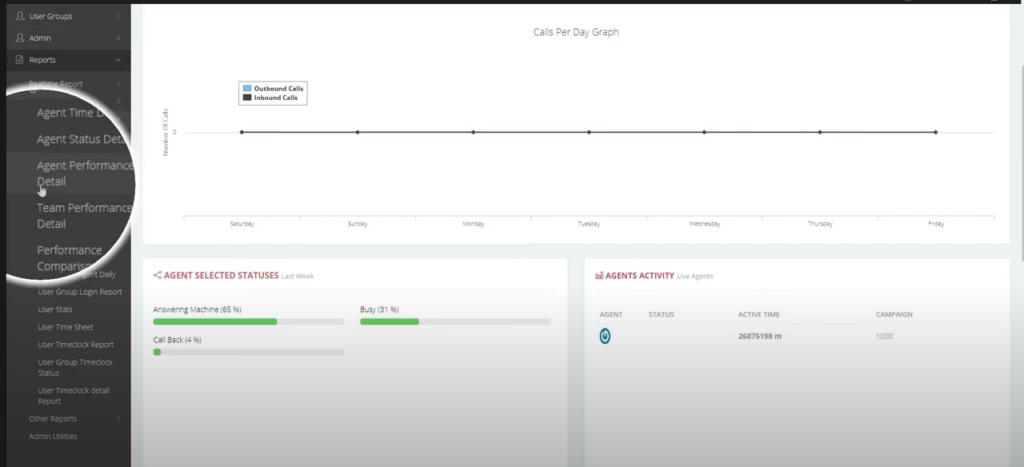Click the Wednesday data point on graph
1024x467 pixels.
[704, 132]
